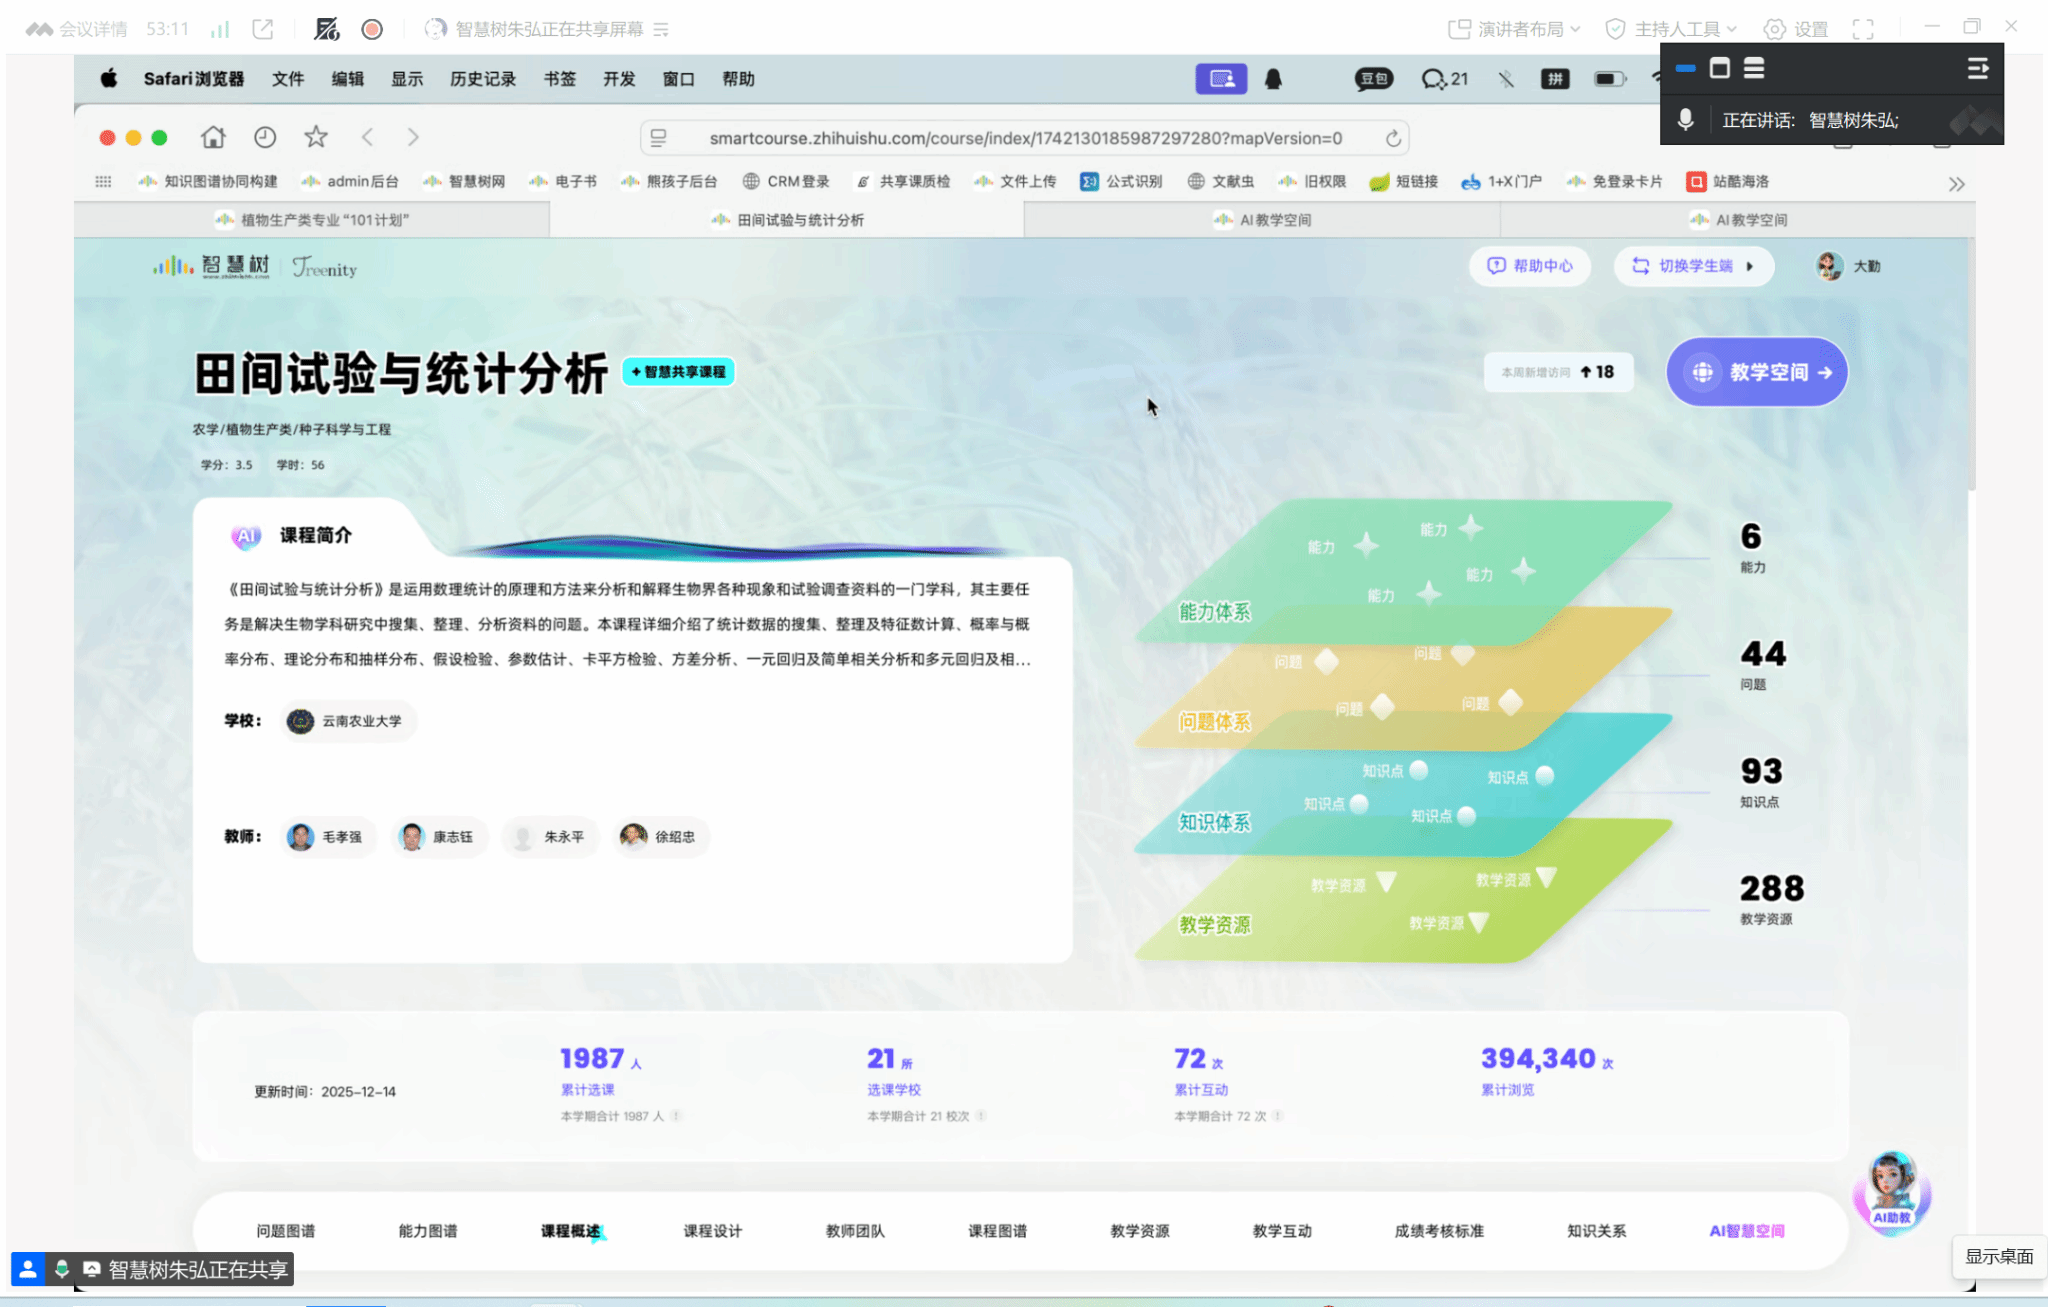Click the notification bell icon
Viewport: 2048px width, 1307px height.
[x=1273, y=79]
